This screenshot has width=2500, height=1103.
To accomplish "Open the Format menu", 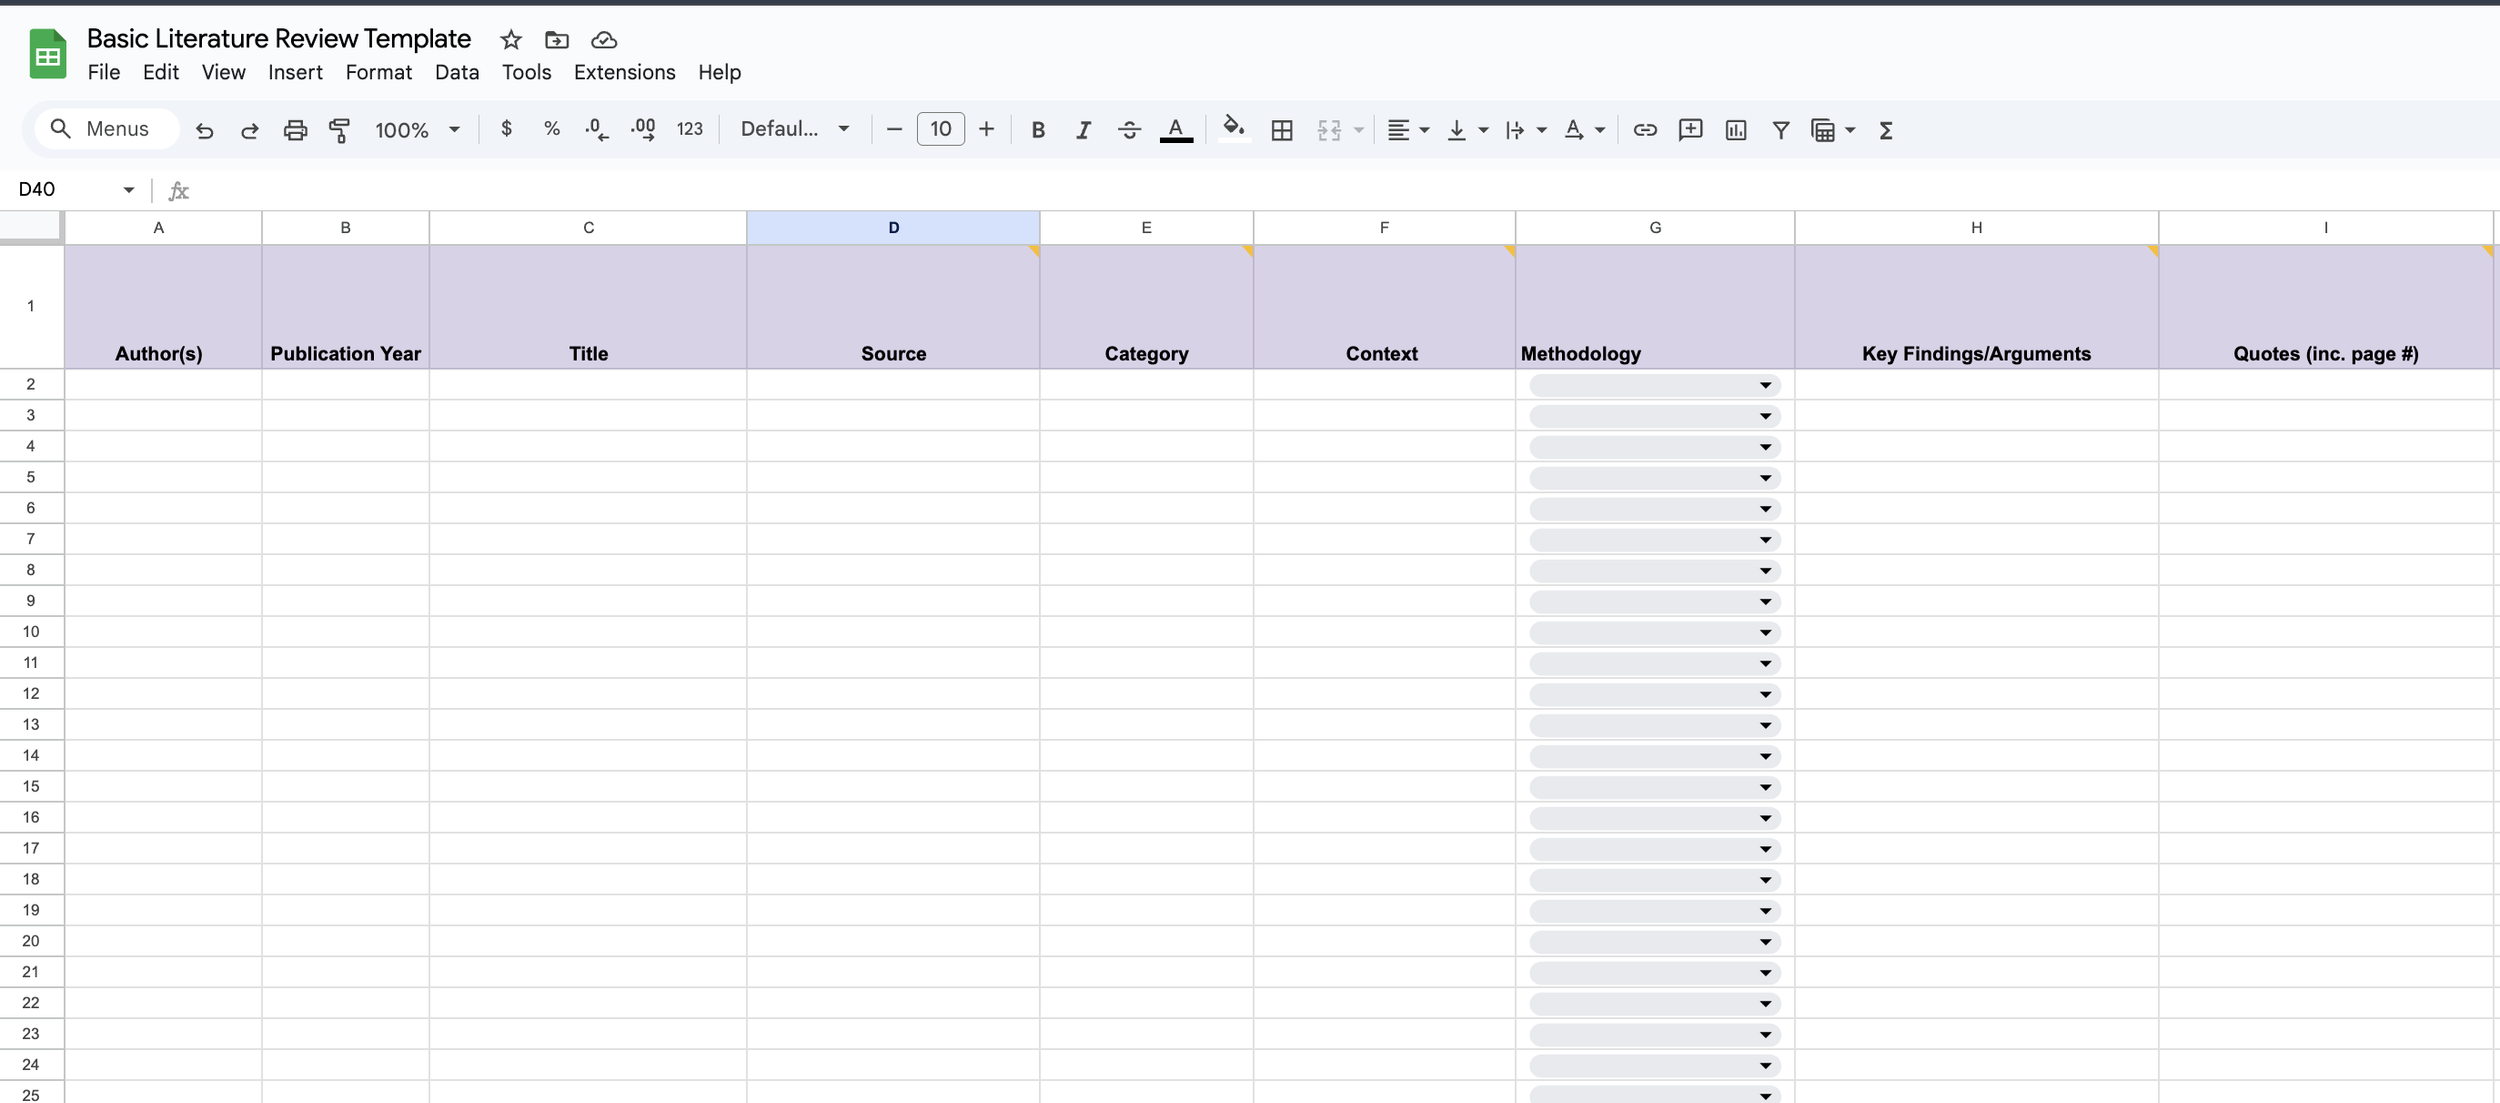I will pos(378,72).
